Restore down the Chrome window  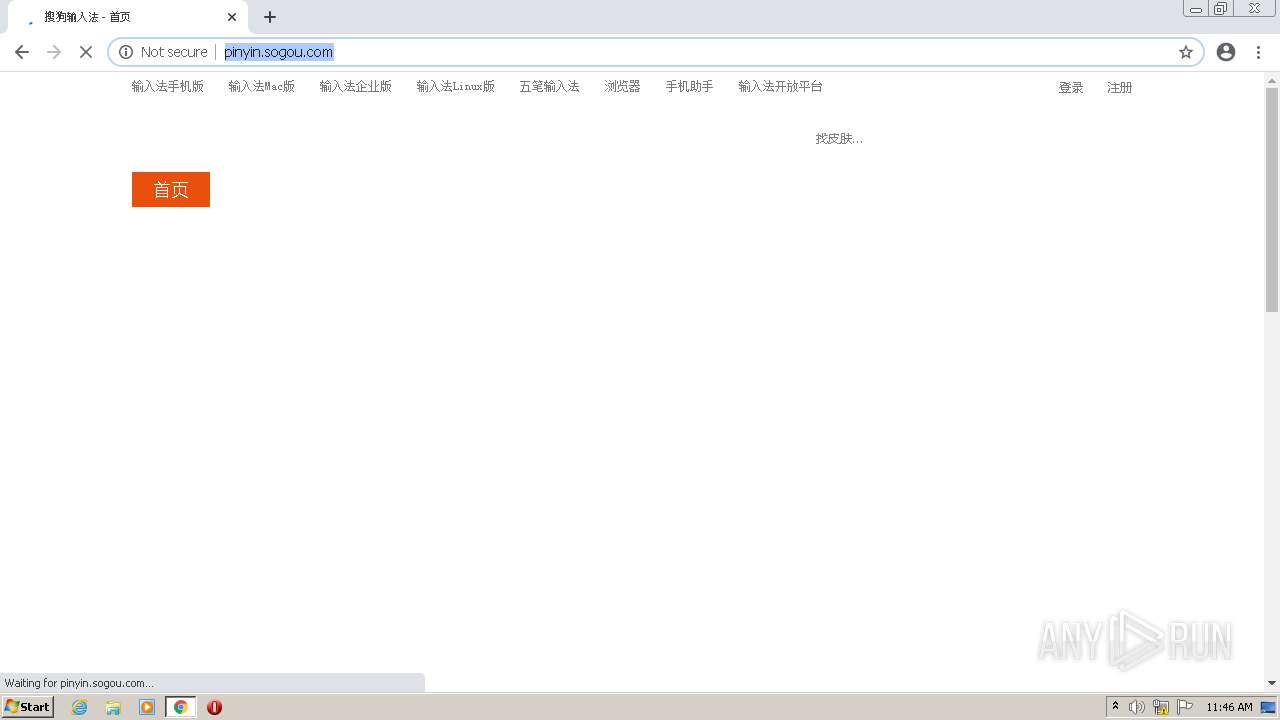click(1221, 9)
